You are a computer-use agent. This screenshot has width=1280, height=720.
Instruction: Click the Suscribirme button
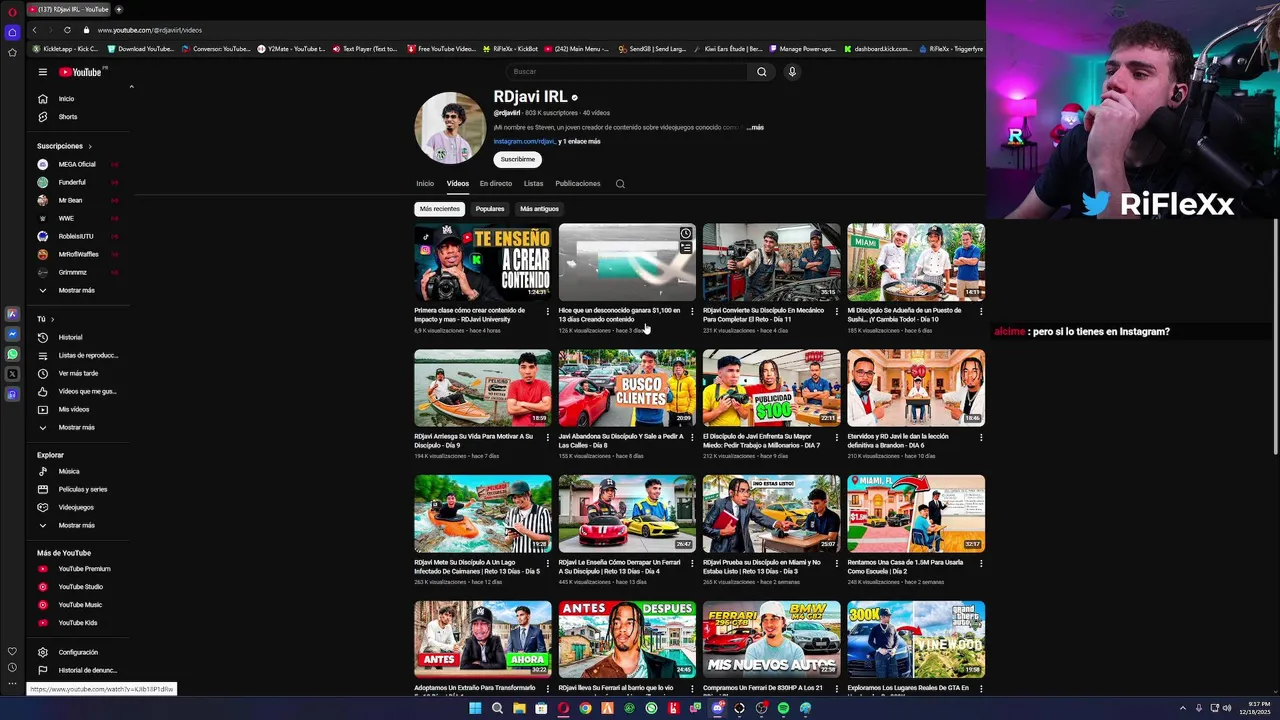click(517, 160)
